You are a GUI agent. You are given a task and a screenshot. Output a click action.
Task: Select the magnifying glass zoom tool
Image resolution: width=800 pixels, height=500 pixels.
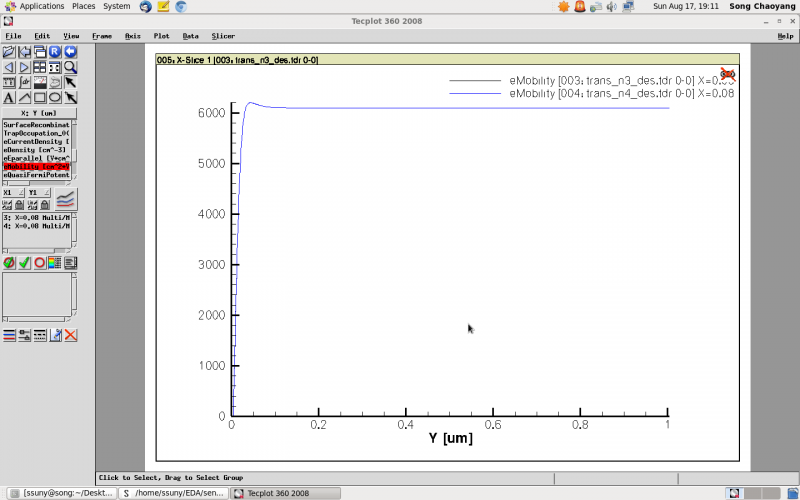pos(70,67)
